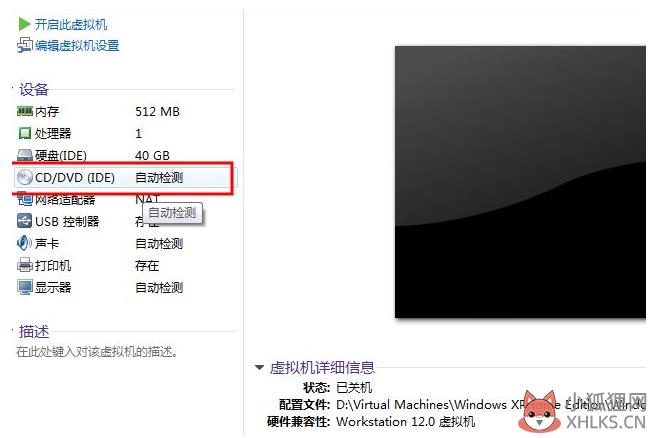The width and height of the screenshot is (657, 438).
Task: Select the processor (处理器) chip icon
Action: (x=25, y=133)
